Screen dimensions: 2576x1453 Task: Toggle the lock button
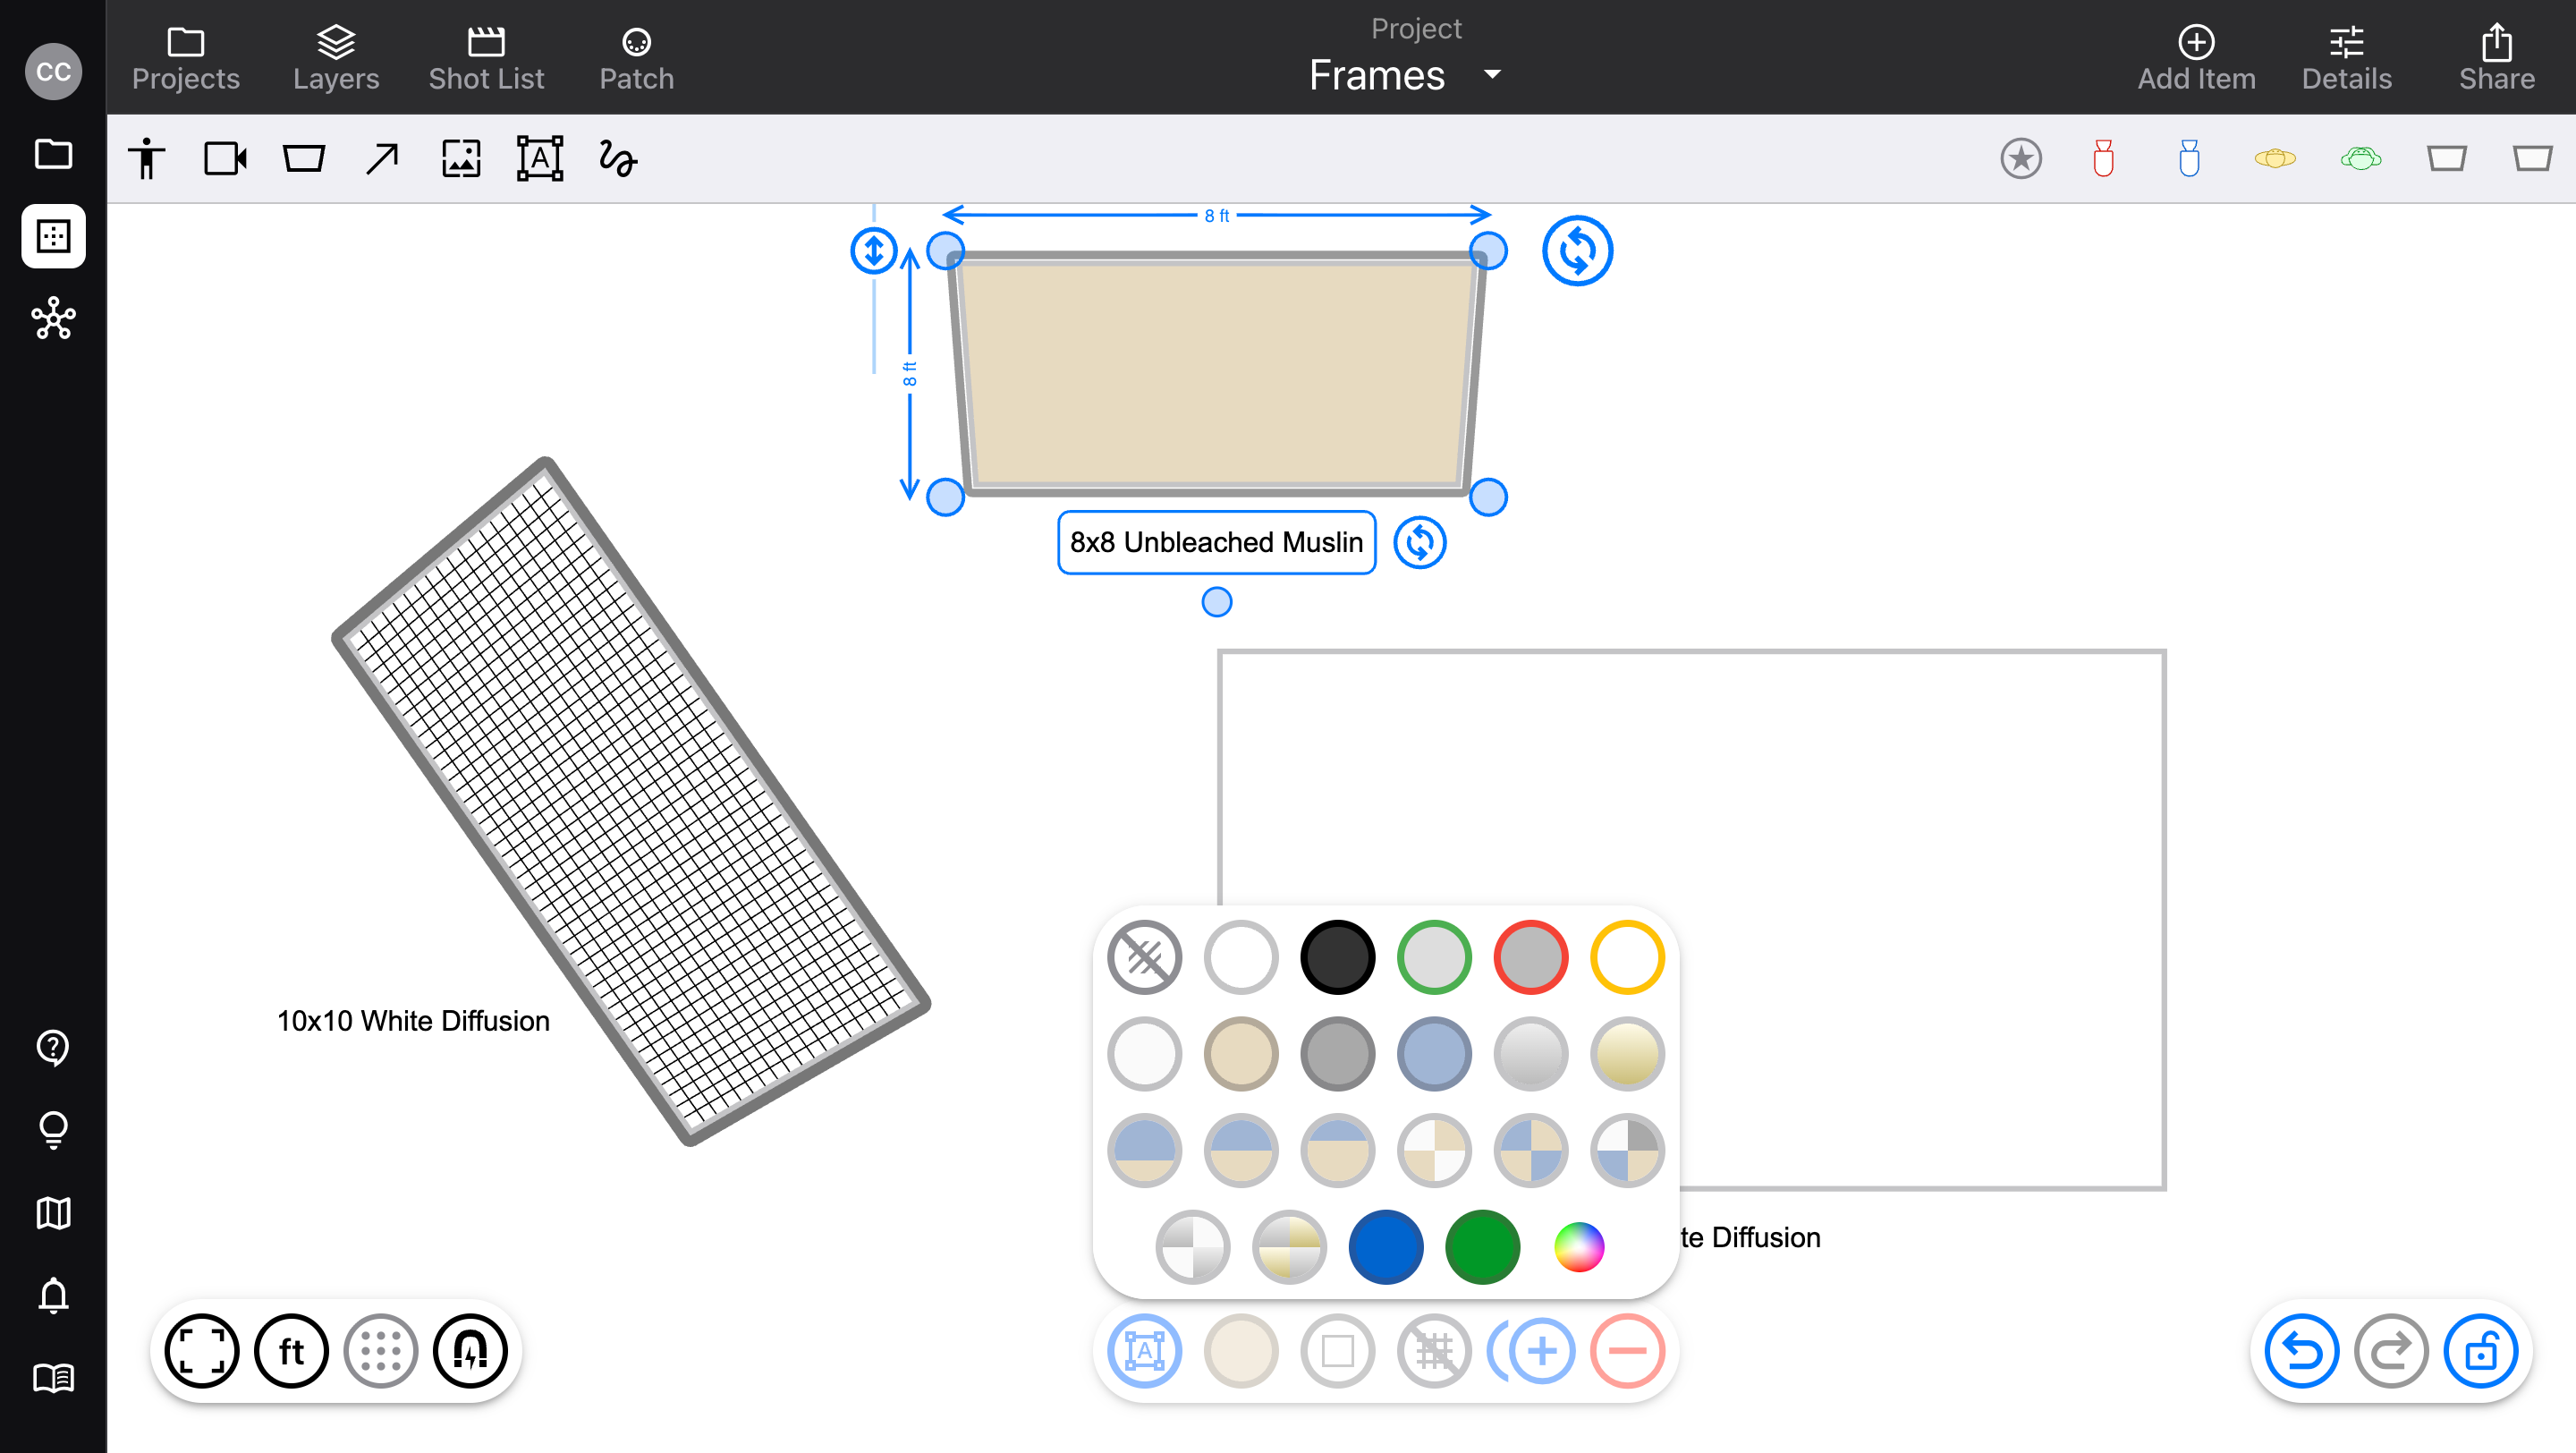click(2480, 1351)
